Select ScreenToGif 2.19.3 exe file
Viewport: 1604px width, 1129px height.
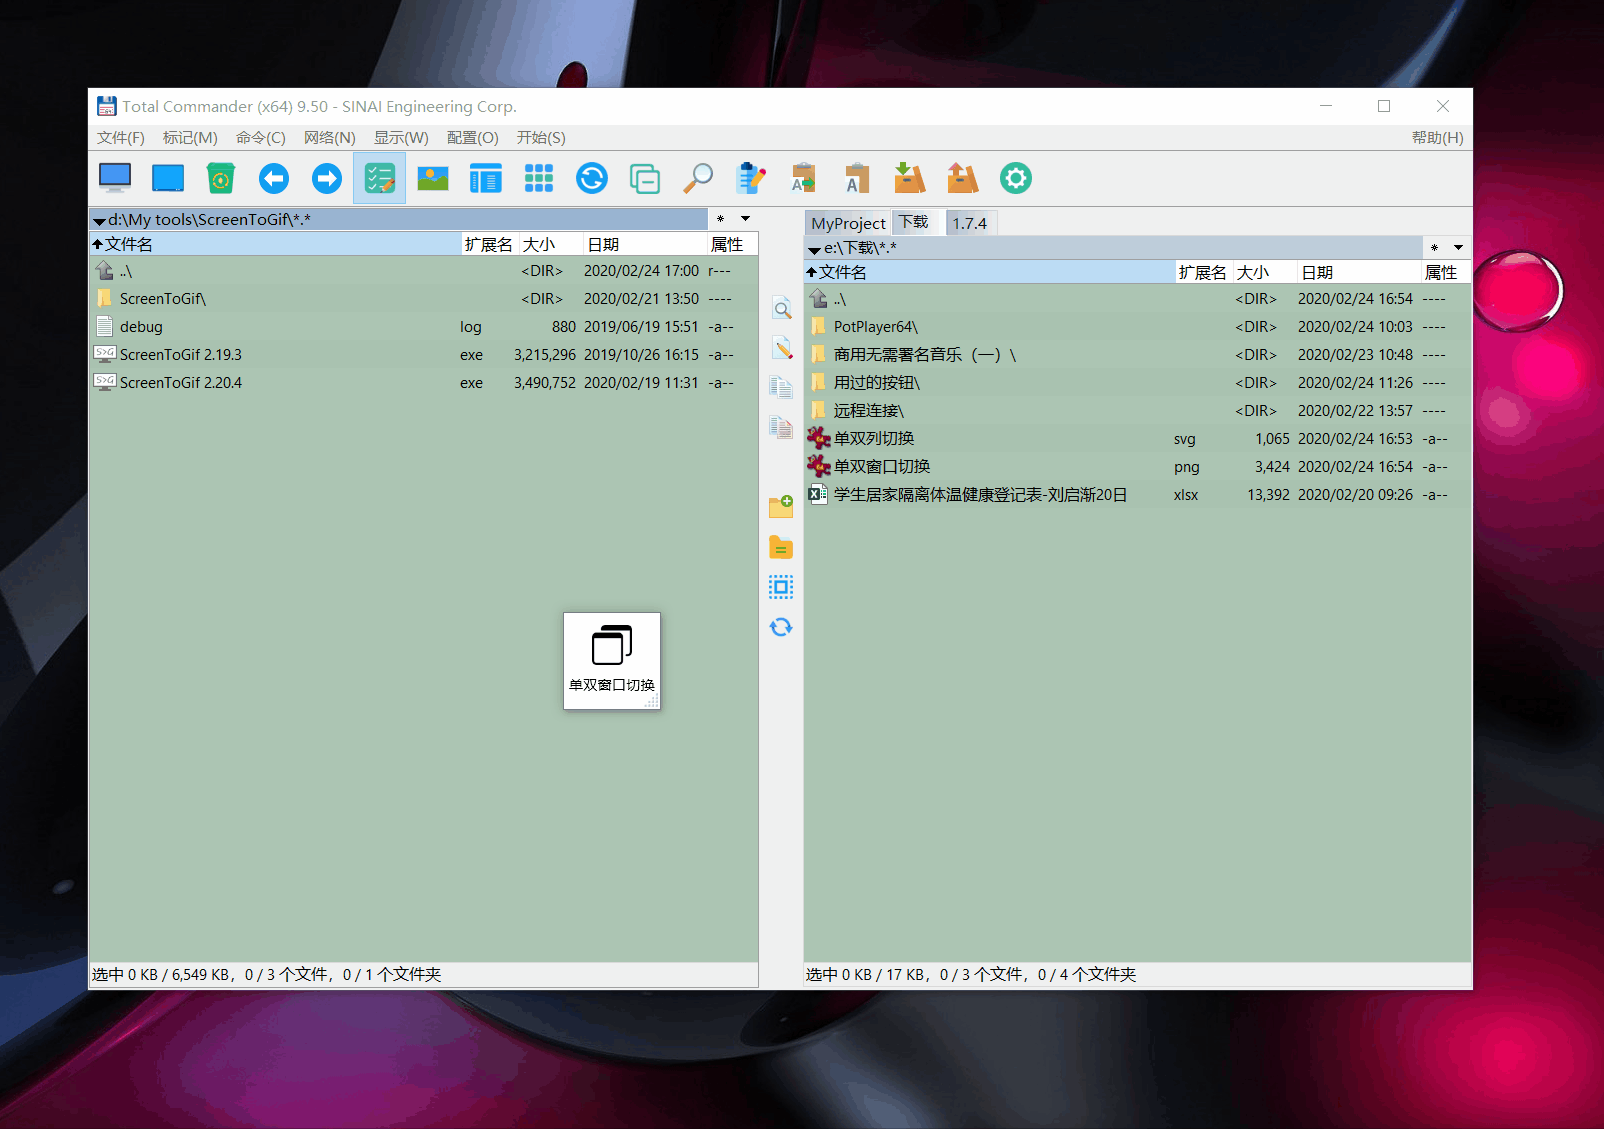(x=424, y=355)
